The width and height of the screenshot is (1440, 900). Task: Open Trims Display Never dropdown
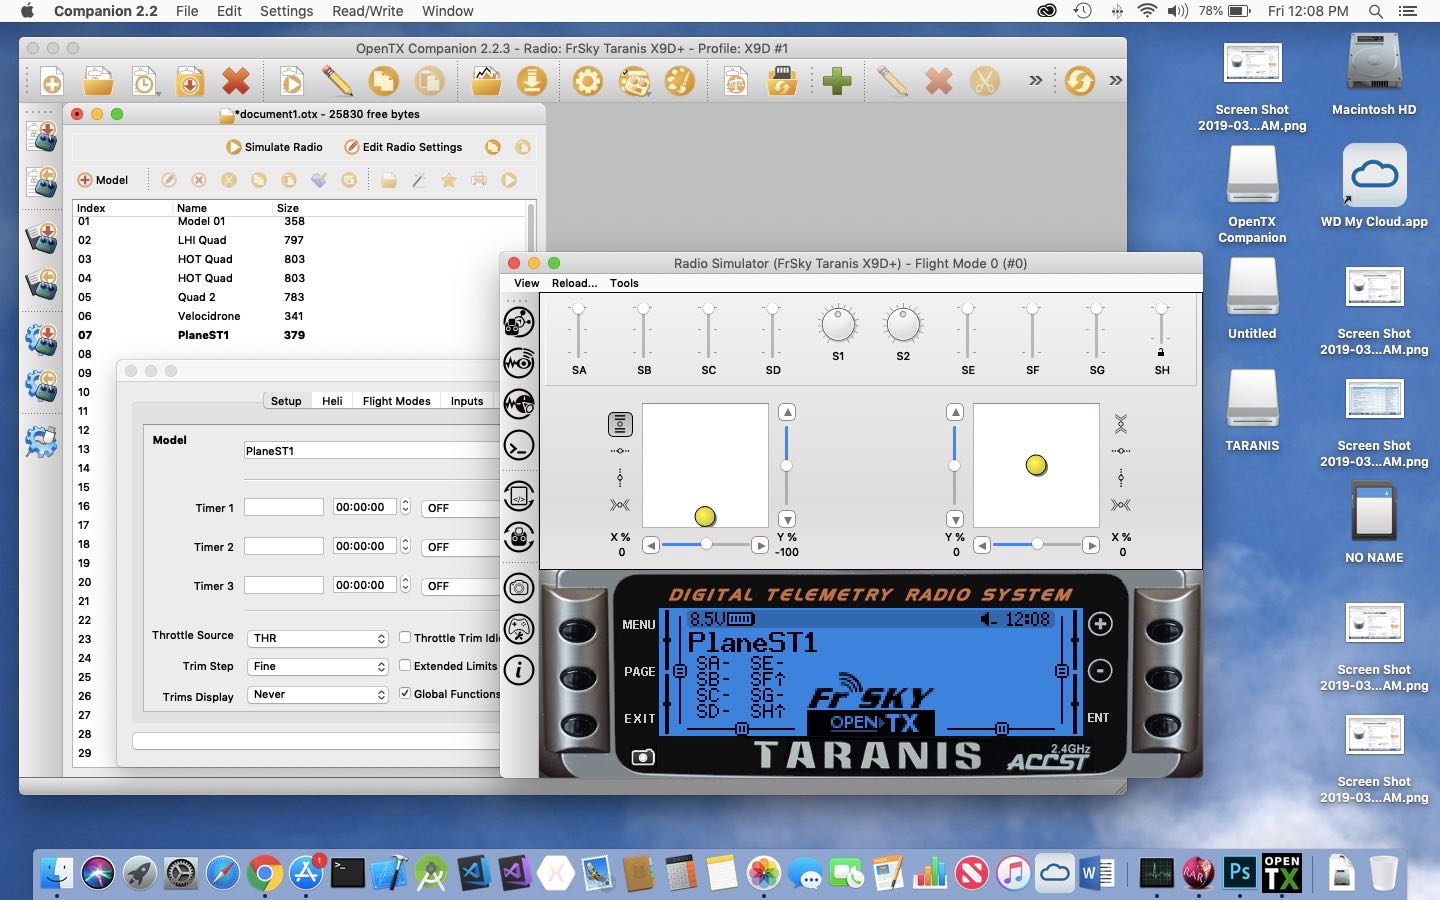pos(318,694)
